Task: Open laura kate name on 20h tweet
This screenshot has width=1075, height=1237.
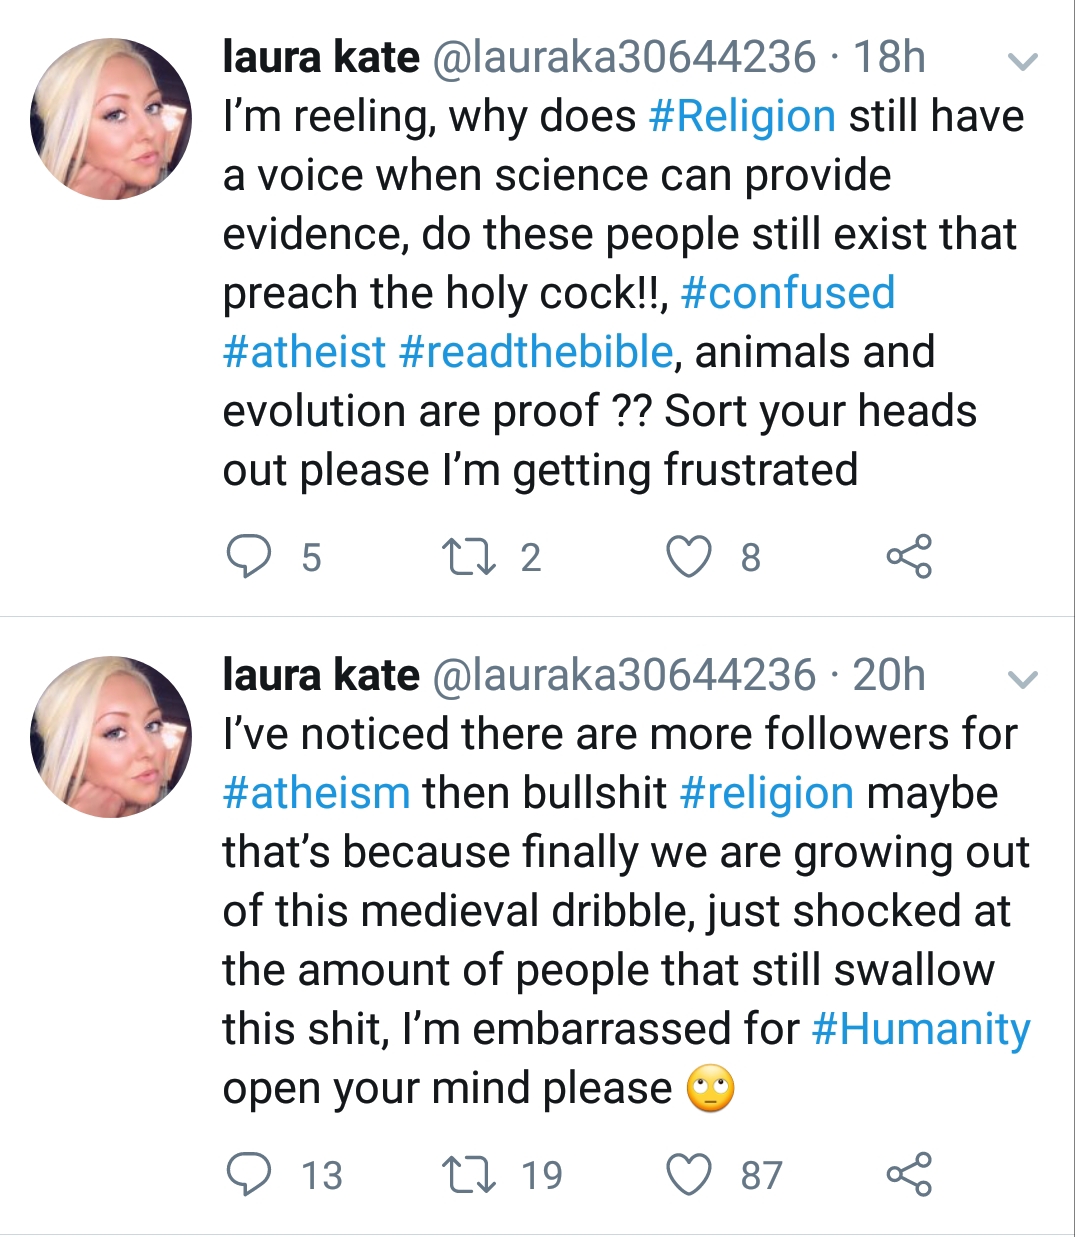Action: [x=321, y=675]
